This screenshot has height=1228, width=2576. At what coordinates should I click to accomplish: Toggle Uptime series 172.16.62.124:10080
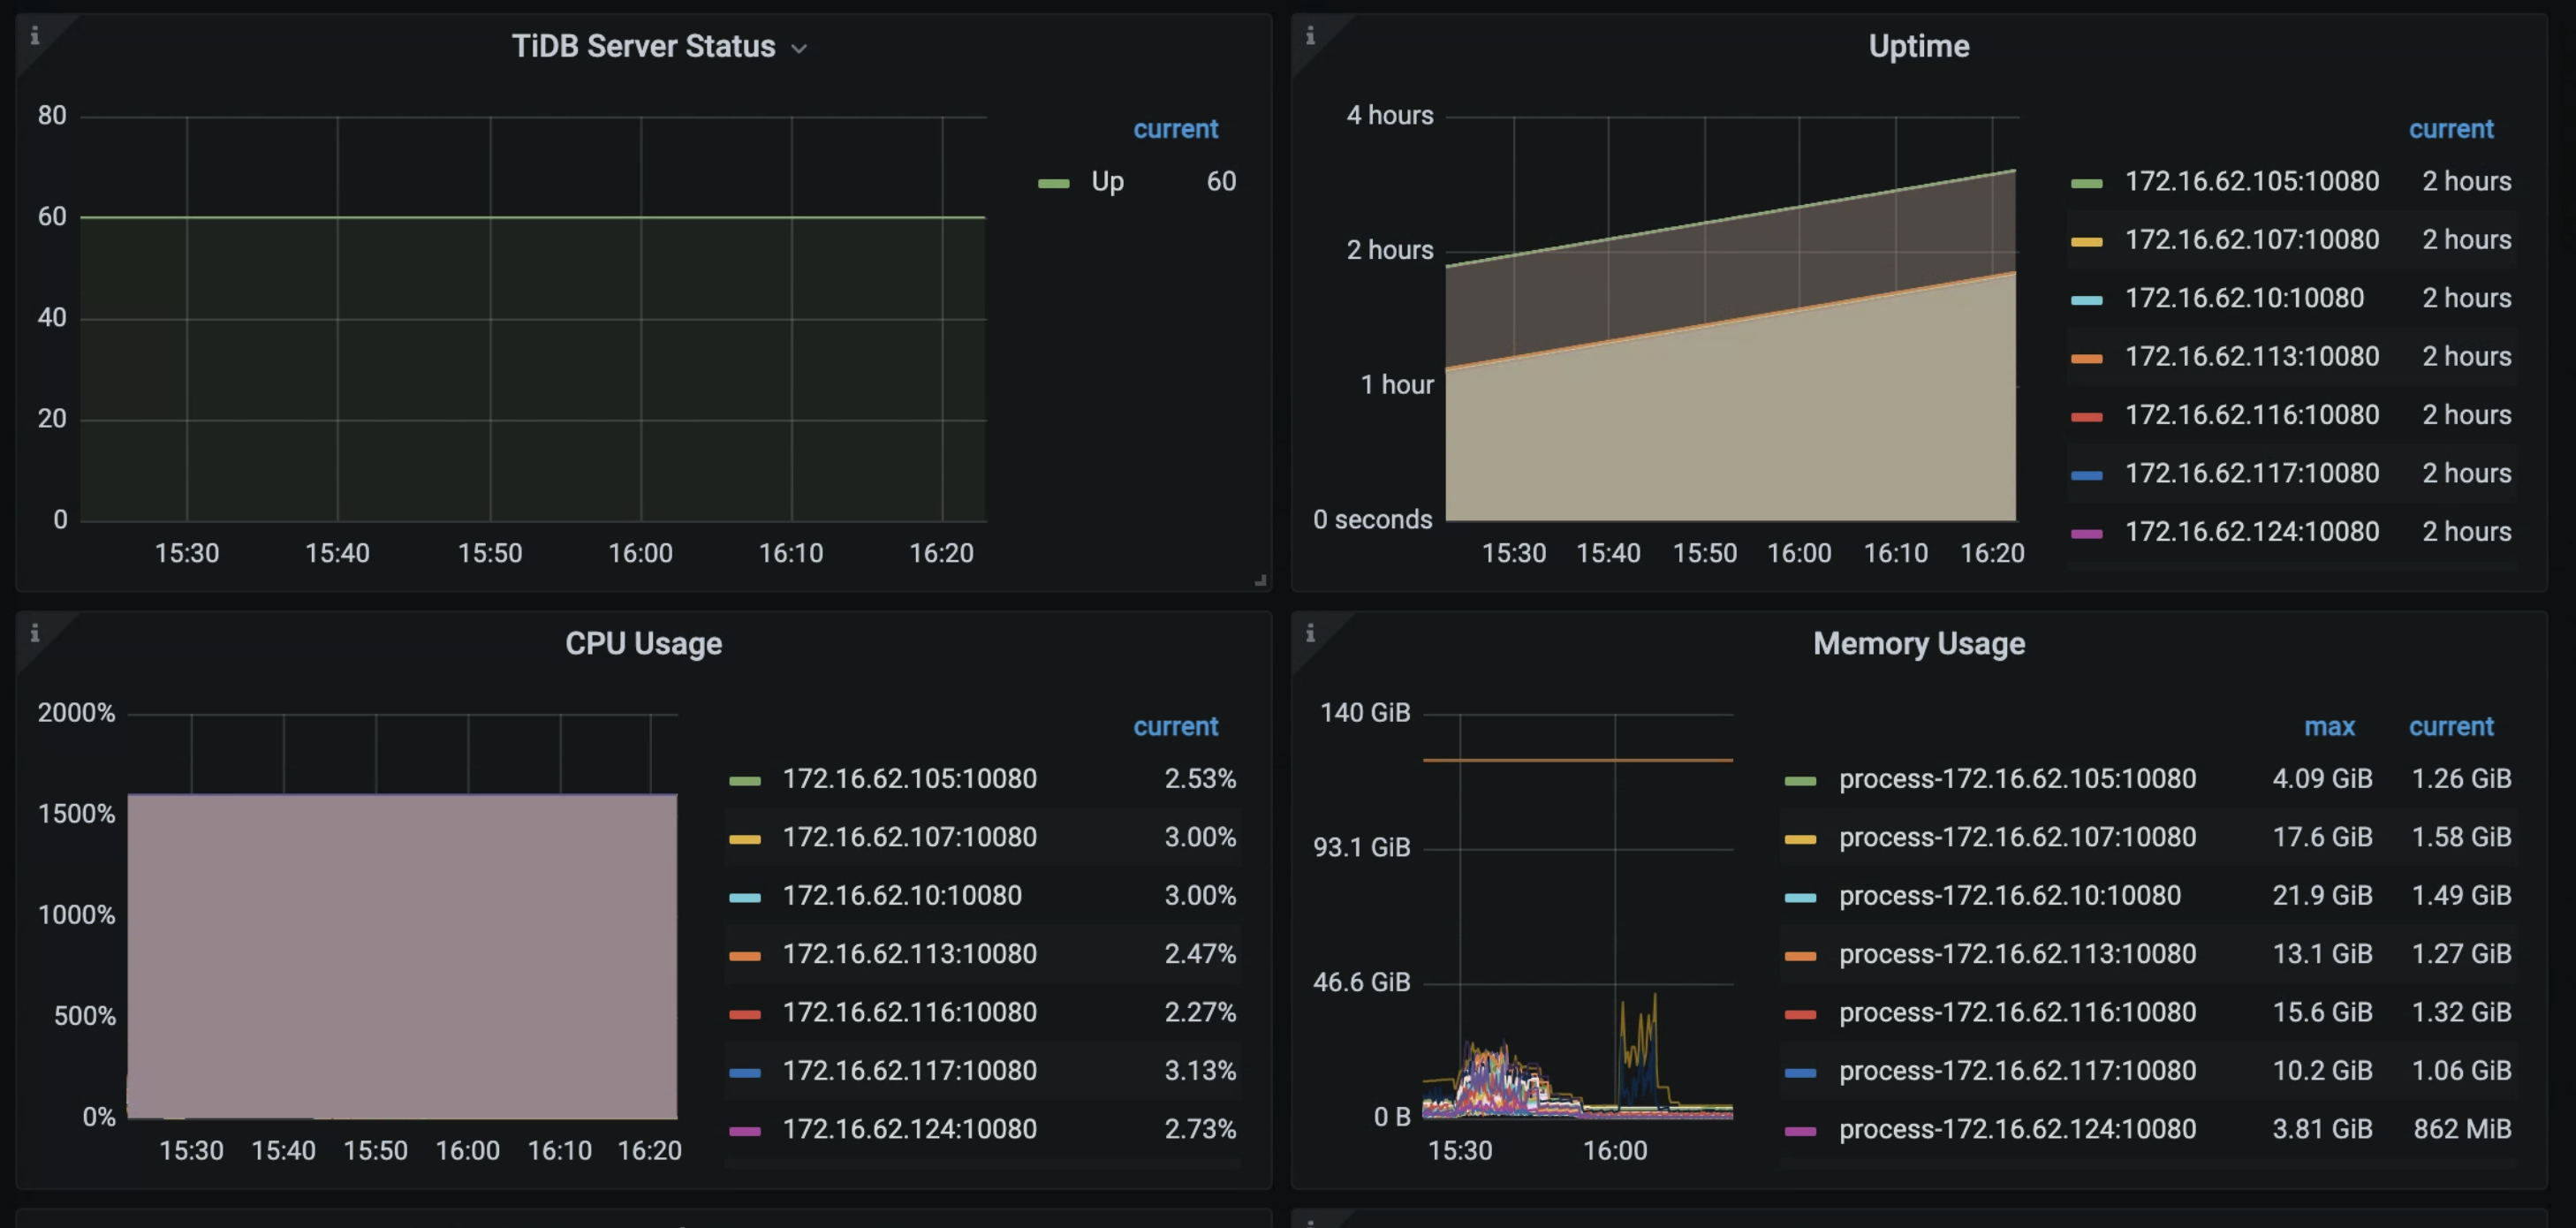coord(2251,531)
